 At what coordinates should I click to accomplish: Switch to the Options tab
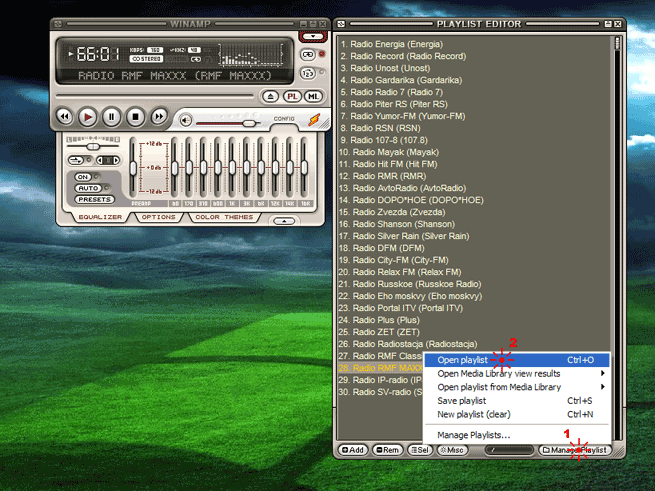[158, 217]
